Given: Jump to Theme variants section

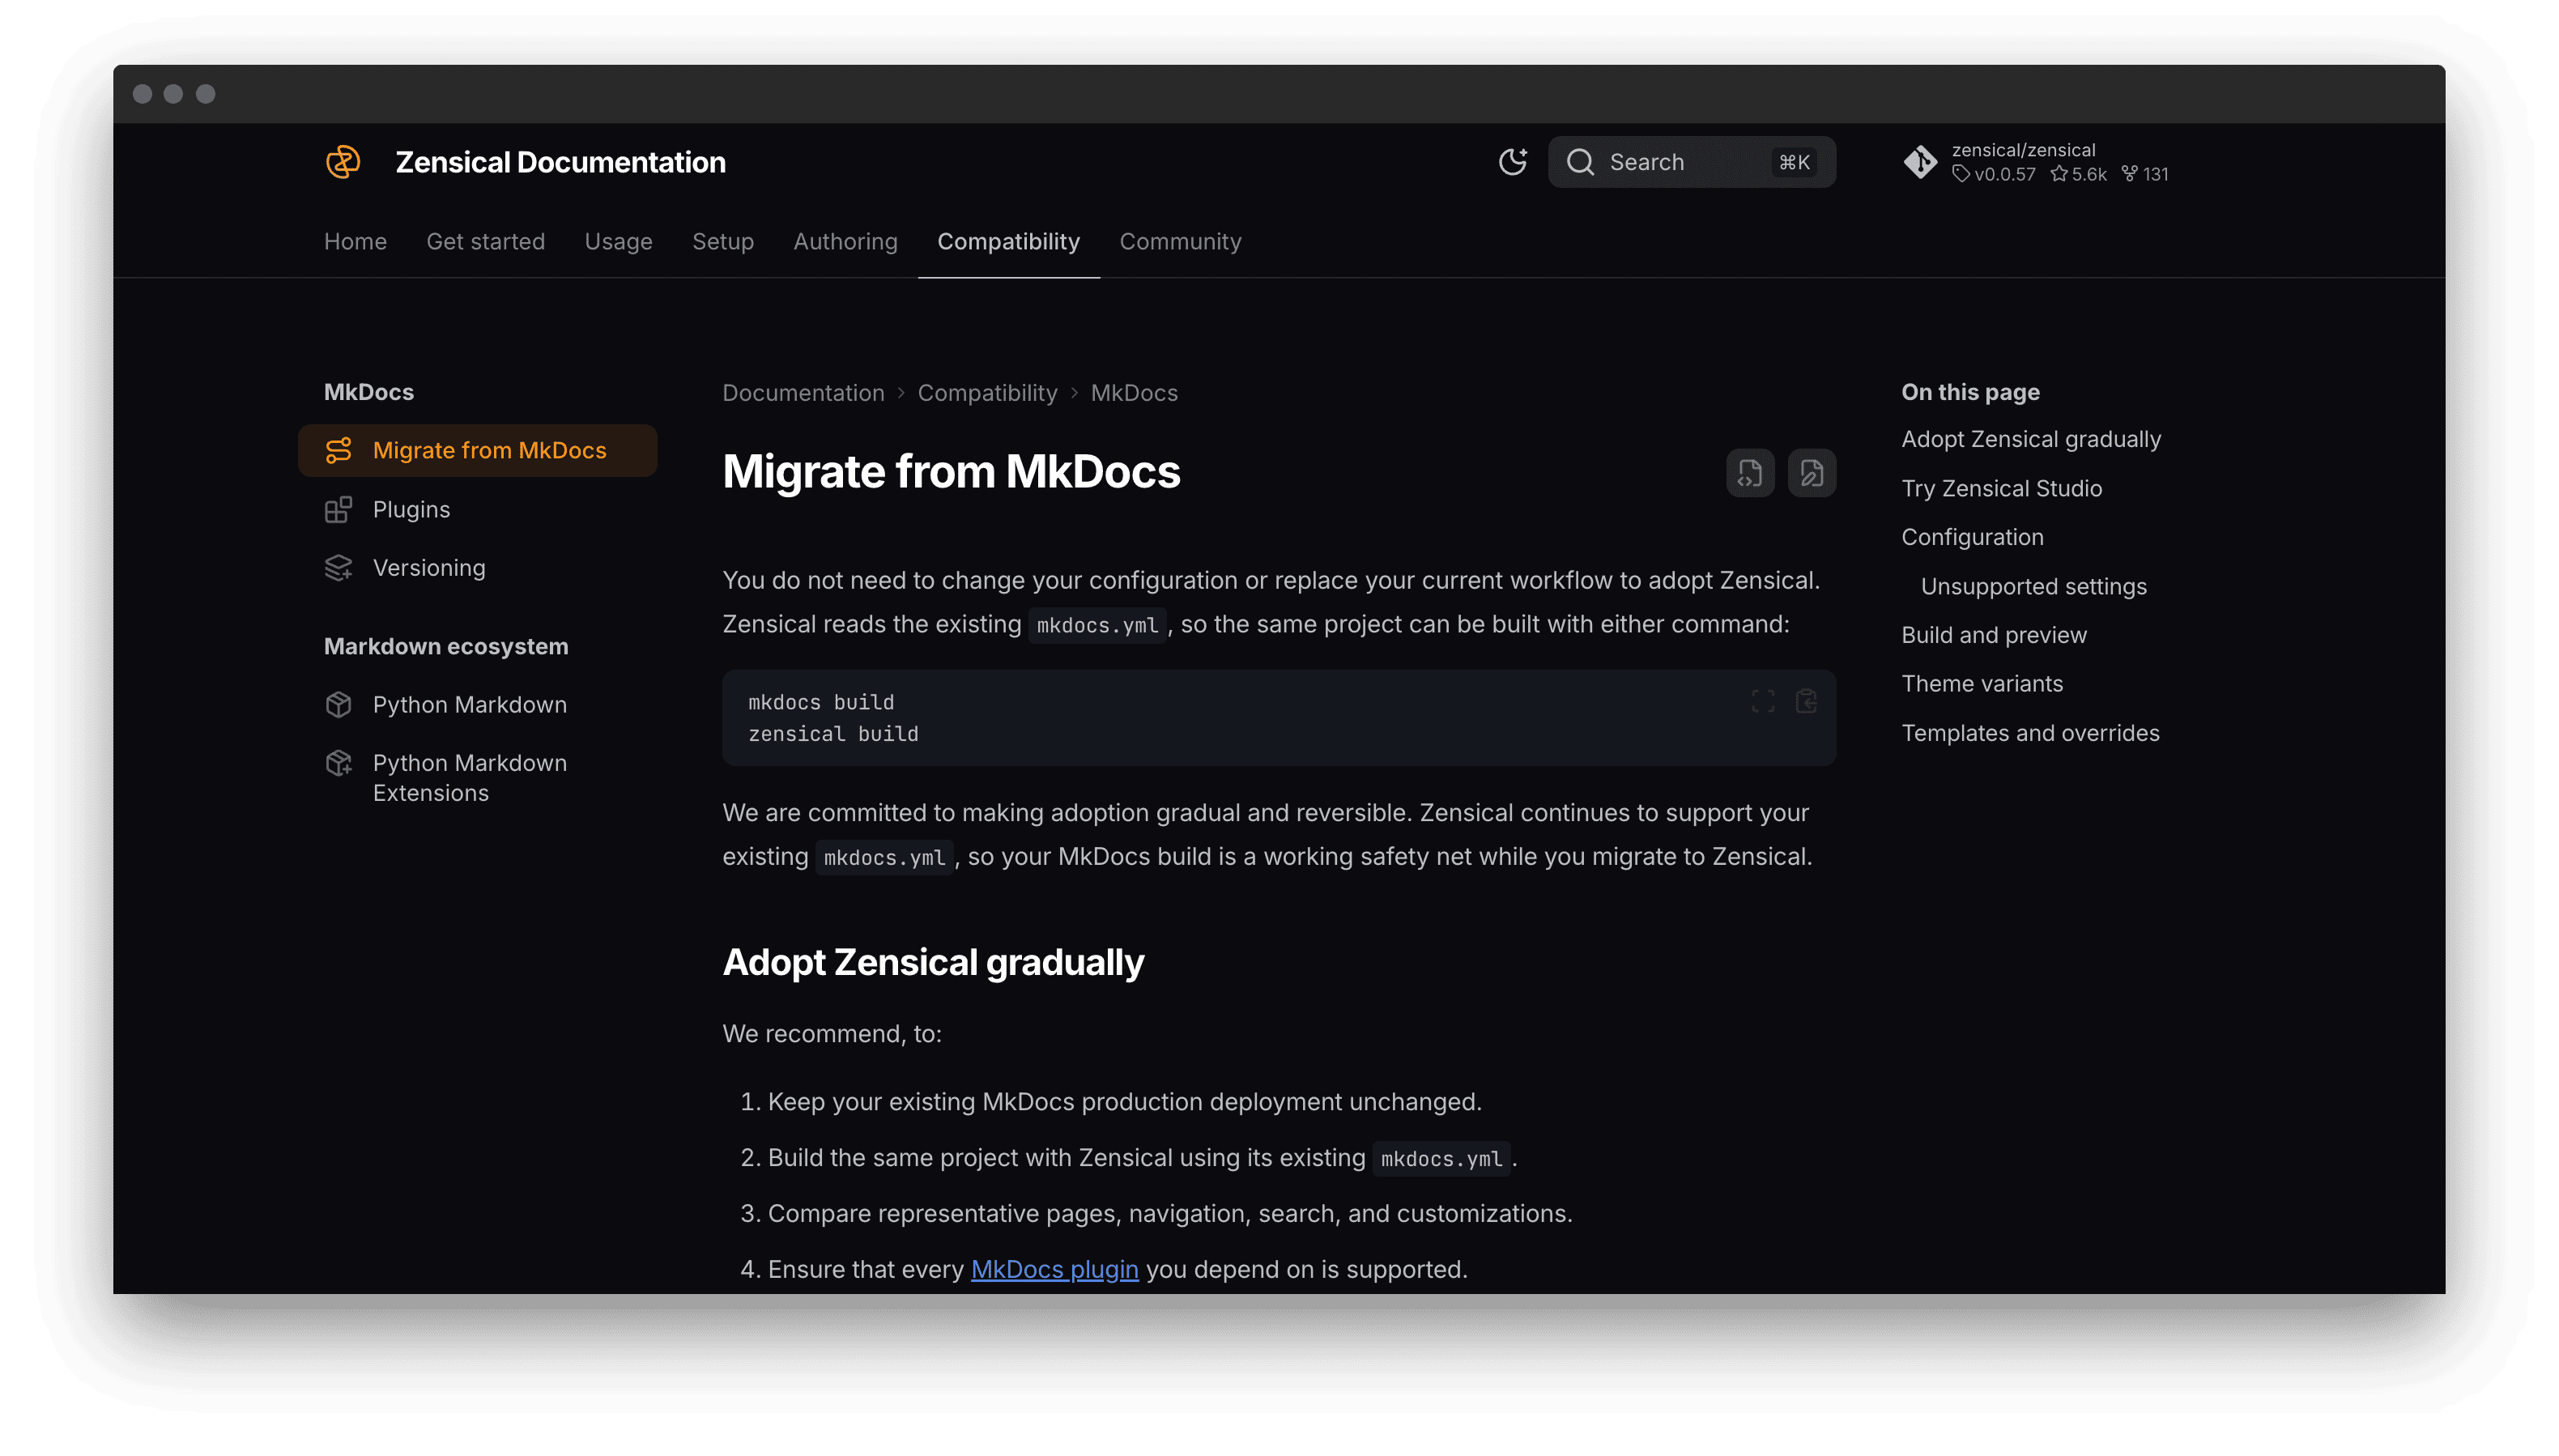Looking at the screenshot, I should 1982,684.
